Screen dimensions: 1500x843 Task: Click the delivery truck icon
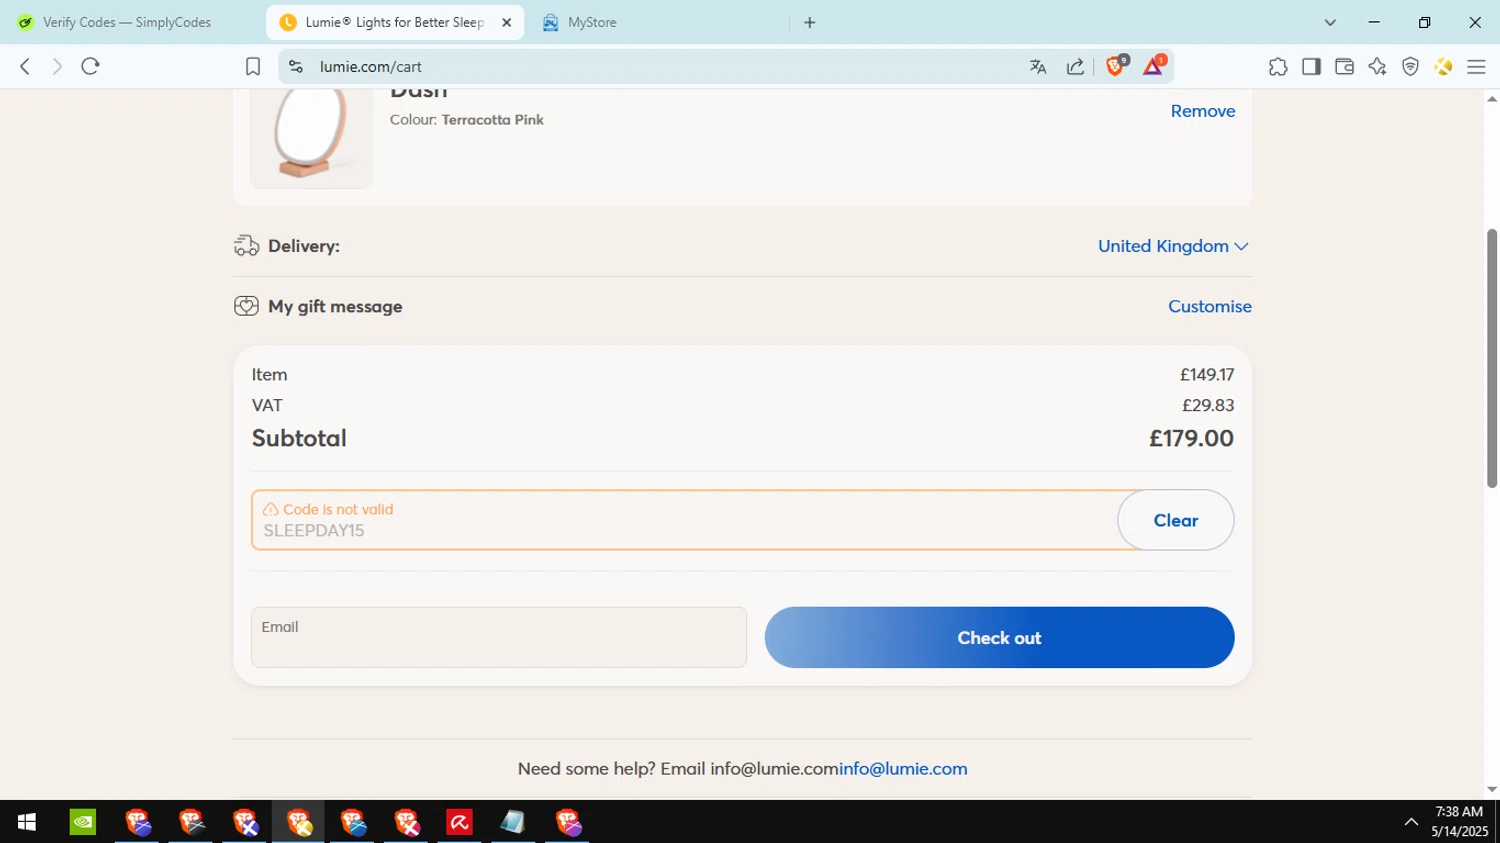click(x=246, y=246)
